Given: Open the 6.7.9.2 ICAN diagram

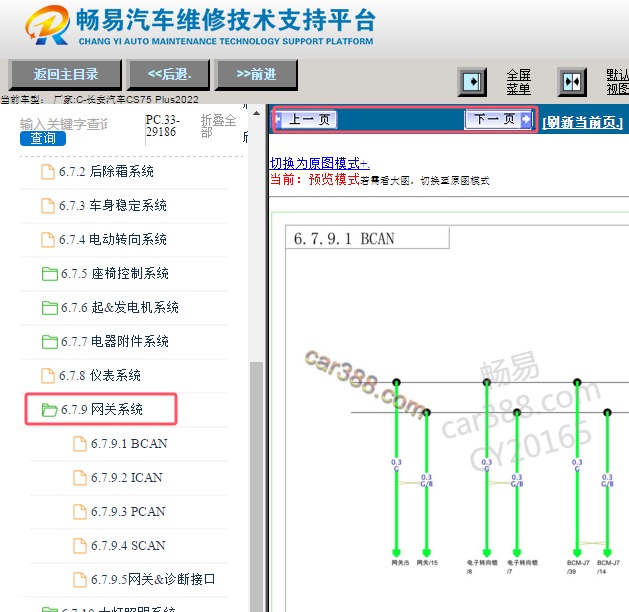Looking at the screenshot, I should pos(129,478).
